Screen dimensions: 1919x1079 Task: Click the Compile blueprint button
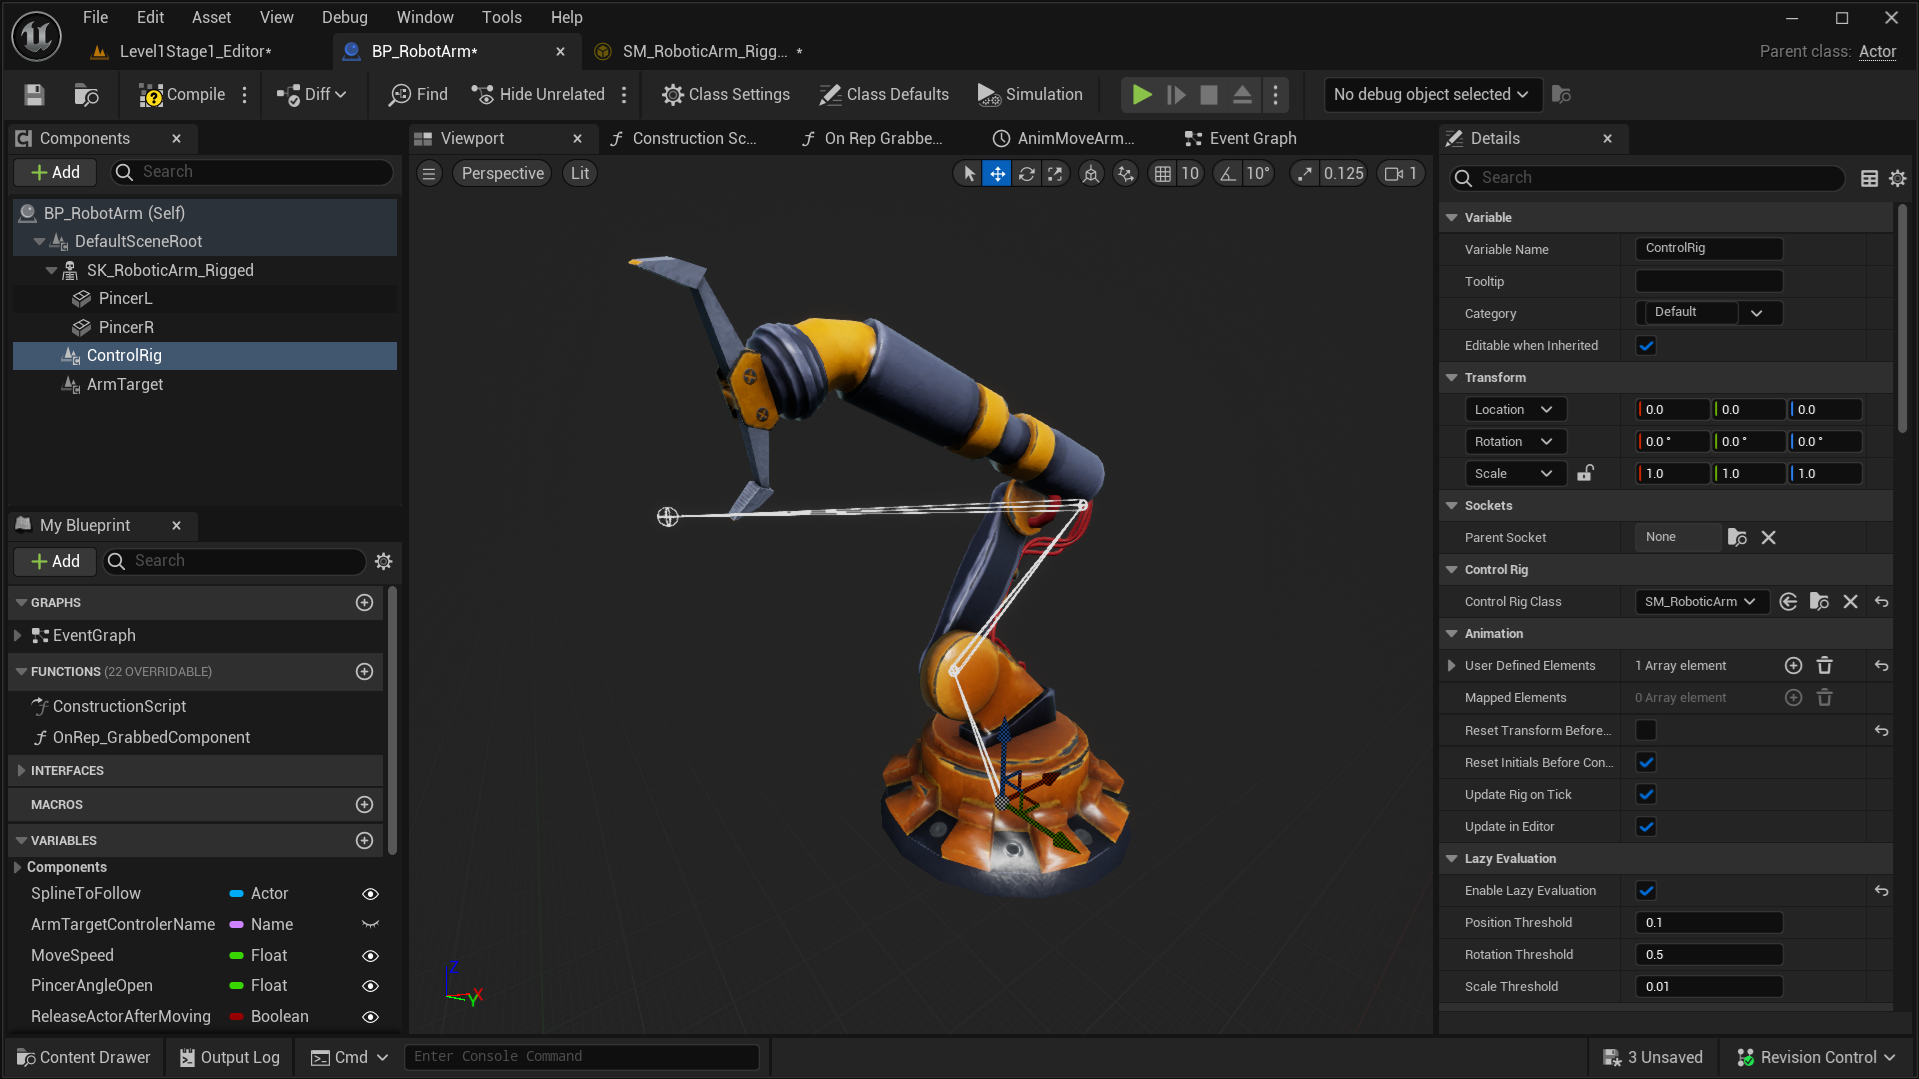pos(182,94)
